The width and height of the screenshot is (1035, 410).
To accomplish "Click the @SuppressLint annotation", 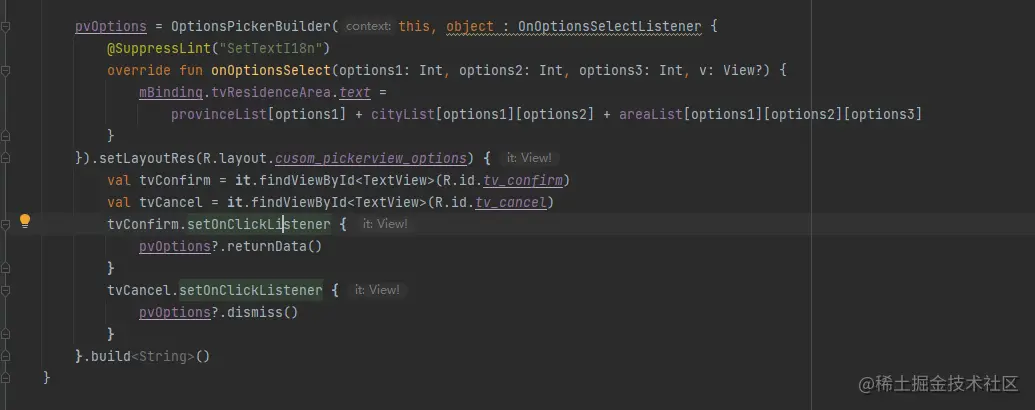I will pyautogui.click(x=159, y=48).
